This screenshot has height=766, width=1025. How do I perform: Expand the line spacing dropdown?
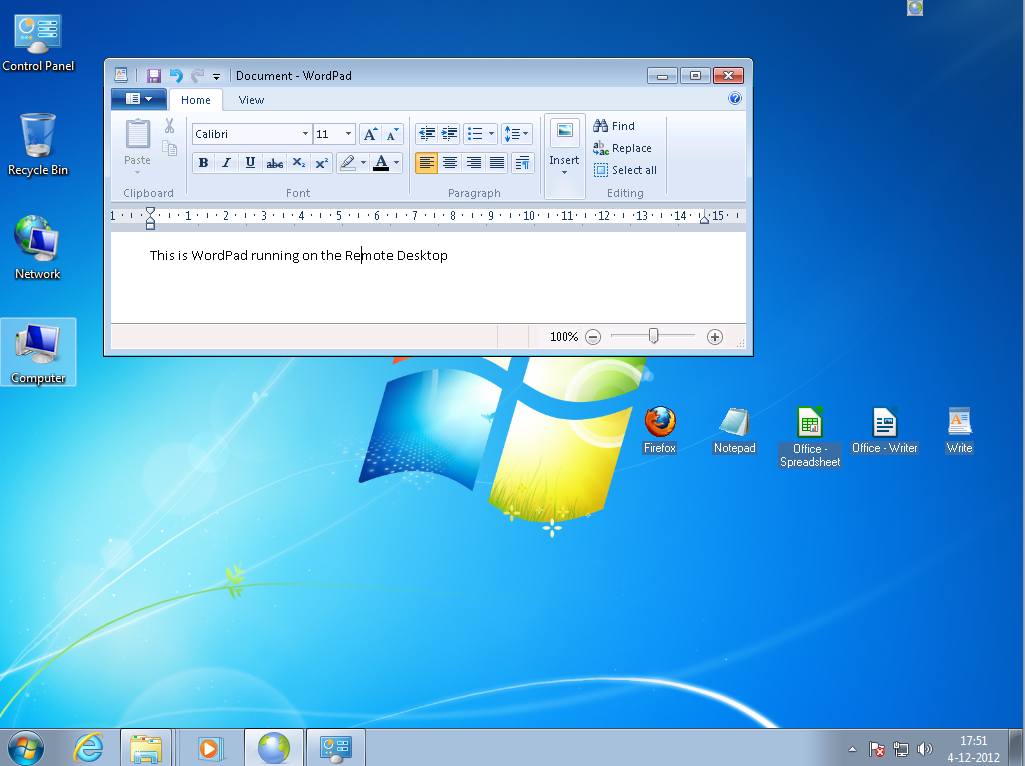point(516,134)
